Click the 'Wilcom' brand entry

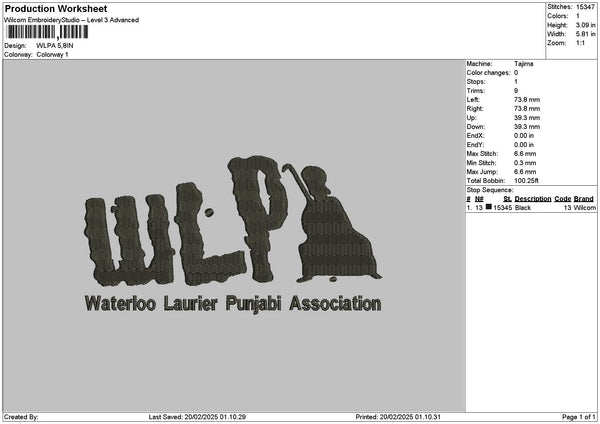click(585, 208)
